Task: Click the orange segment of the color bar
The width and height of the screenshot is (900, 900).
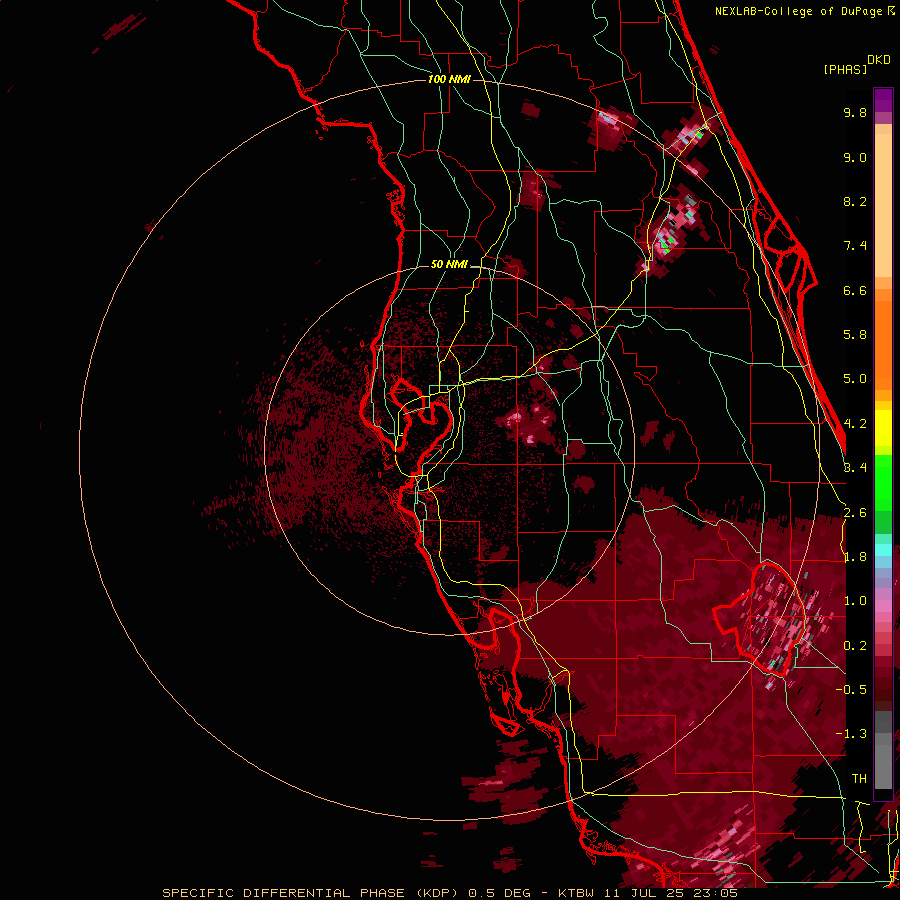Action: click(883, 344)
